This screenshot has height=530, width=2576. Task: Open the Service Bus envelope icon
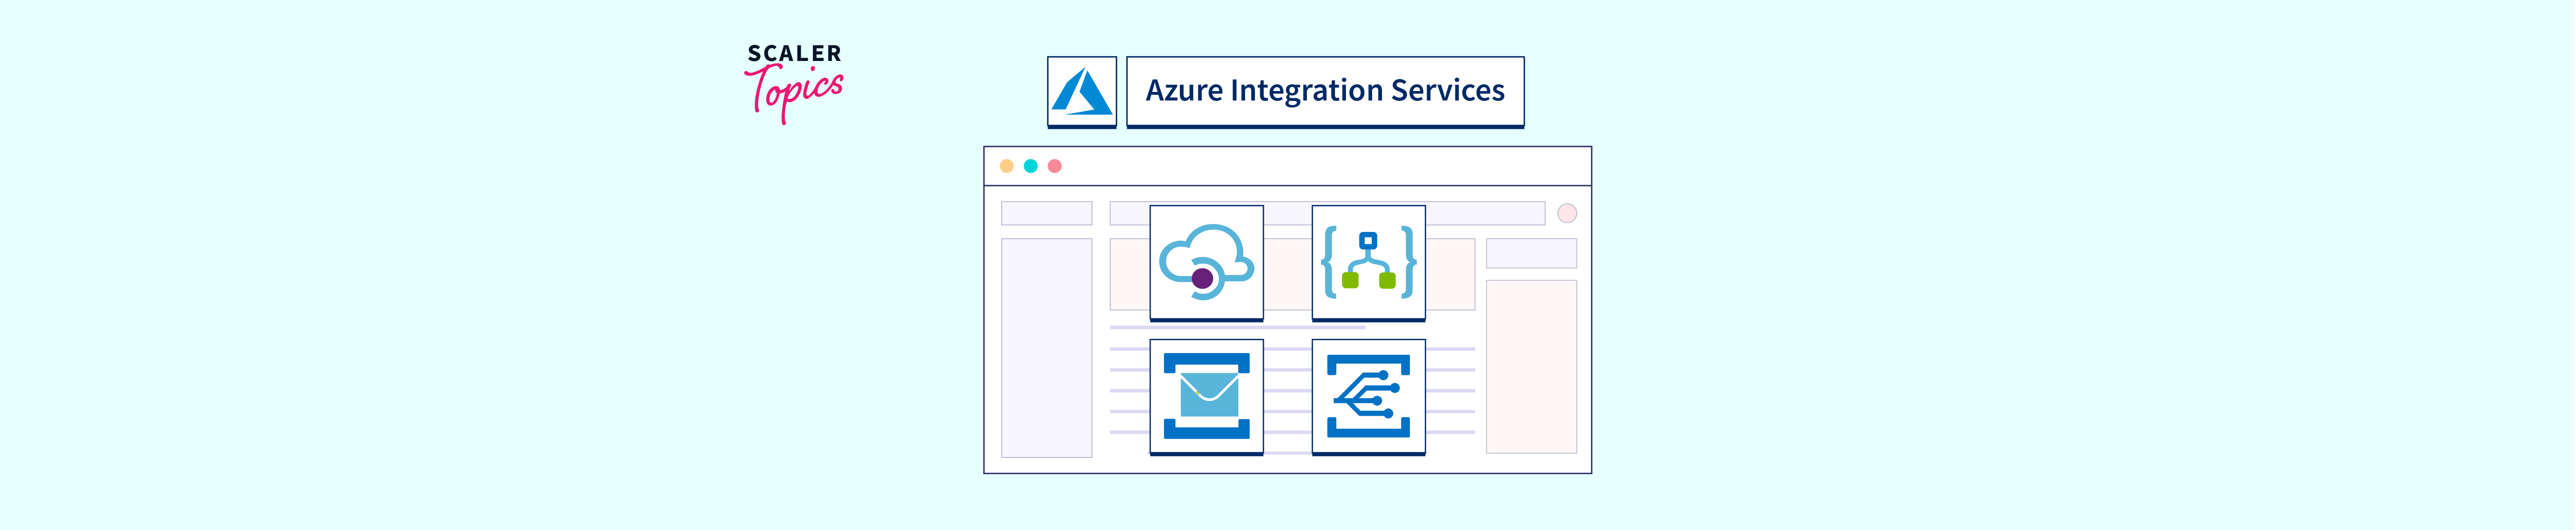pyautogui.click(x=1206, y=396)
